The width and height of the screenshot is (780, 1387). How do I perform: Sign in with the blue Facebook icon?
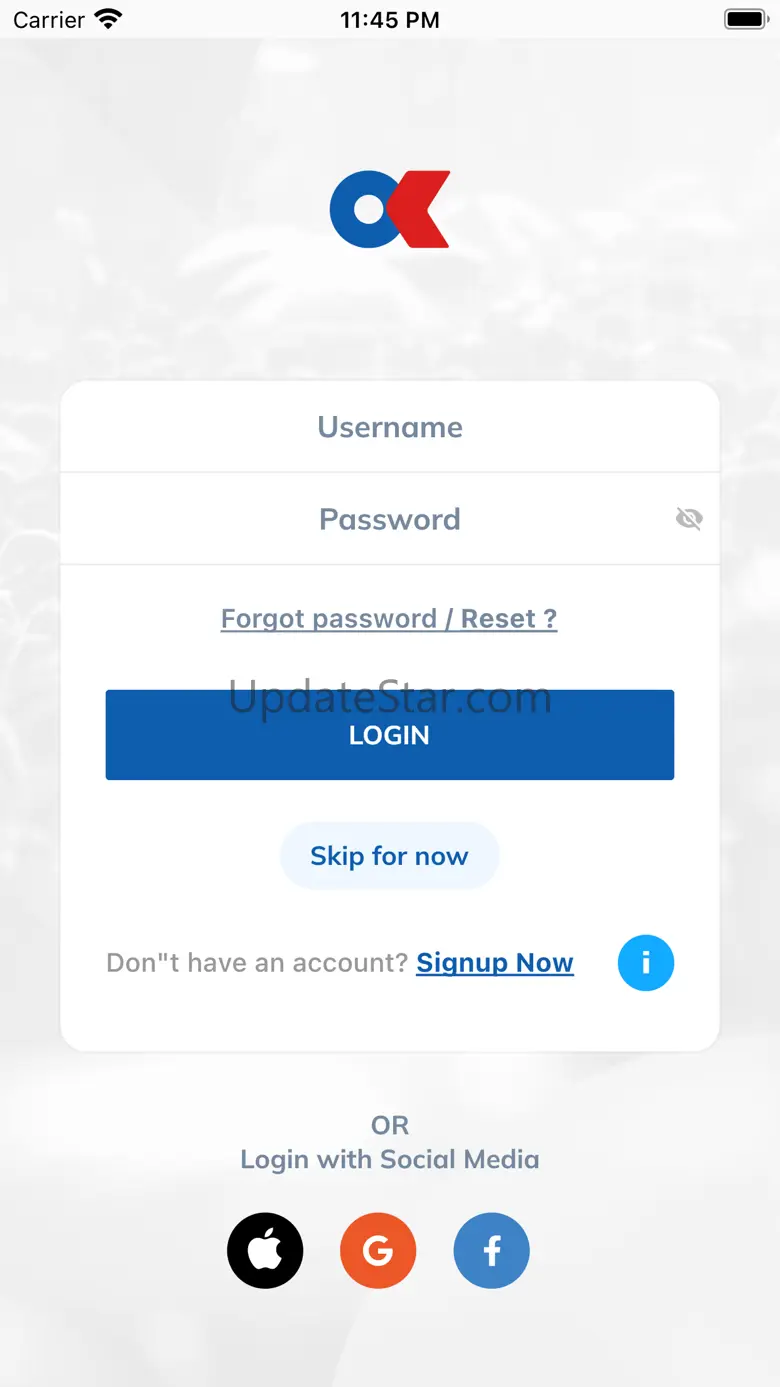pyautogui.click(x=492, y=1251)
